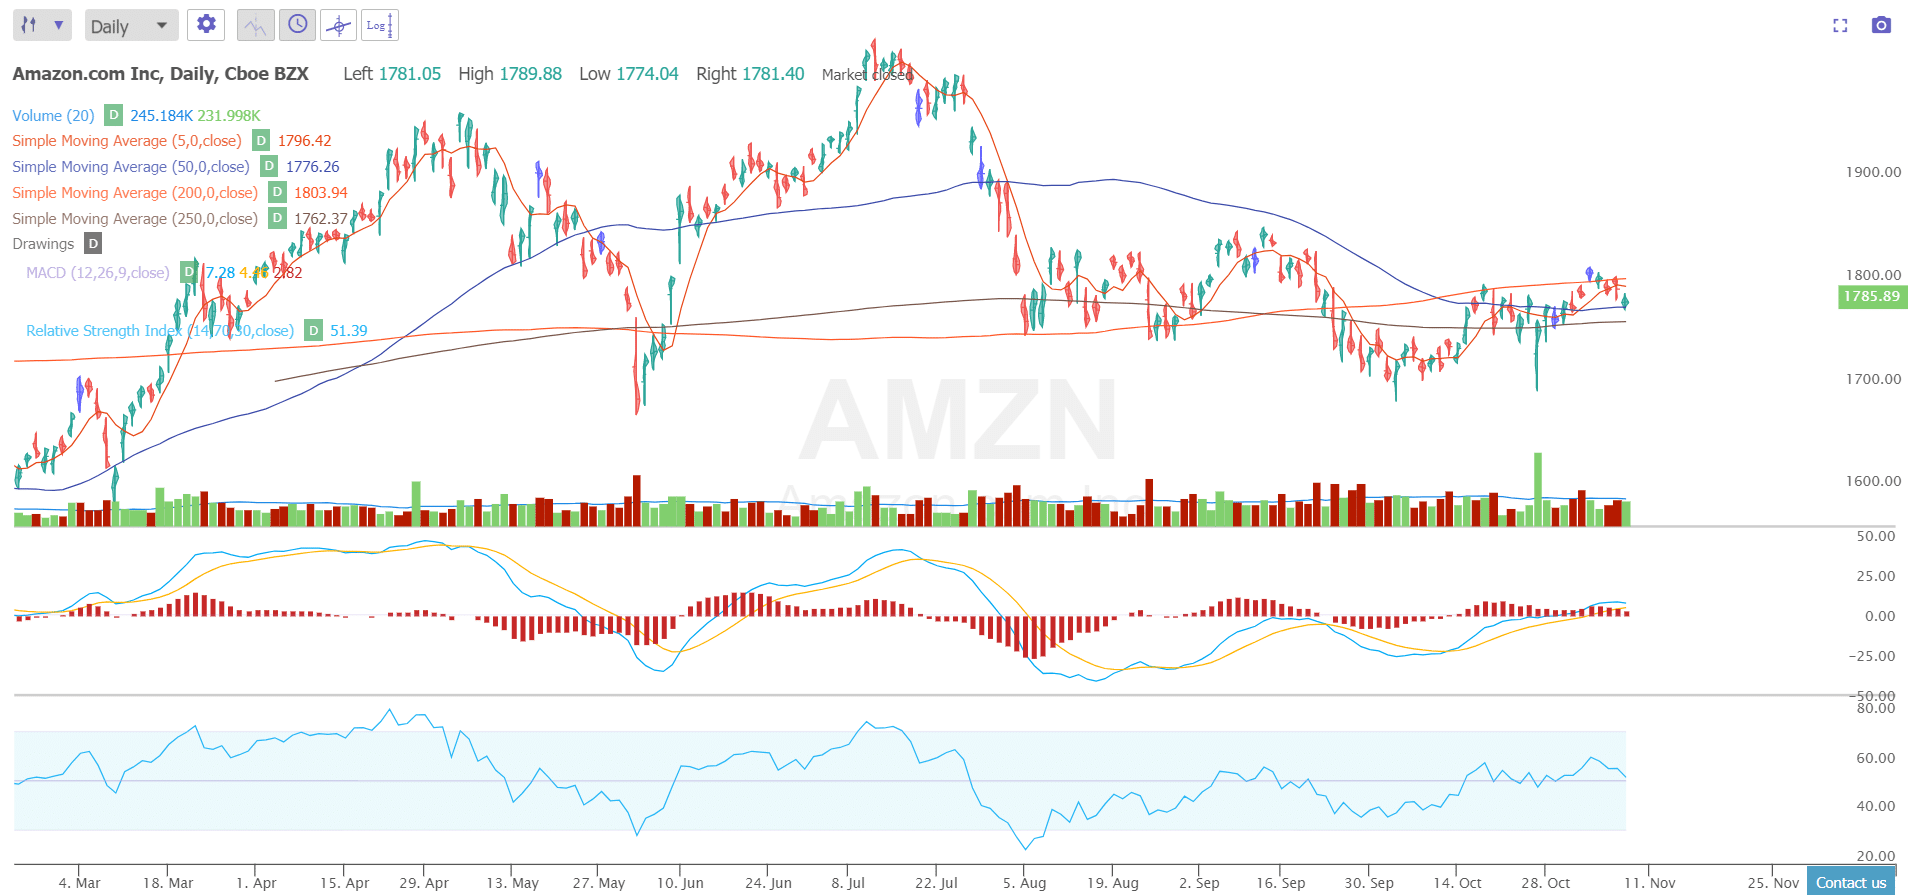Click the volume value 245.184K
The image size is (1913, 895).
pos(161,116)
